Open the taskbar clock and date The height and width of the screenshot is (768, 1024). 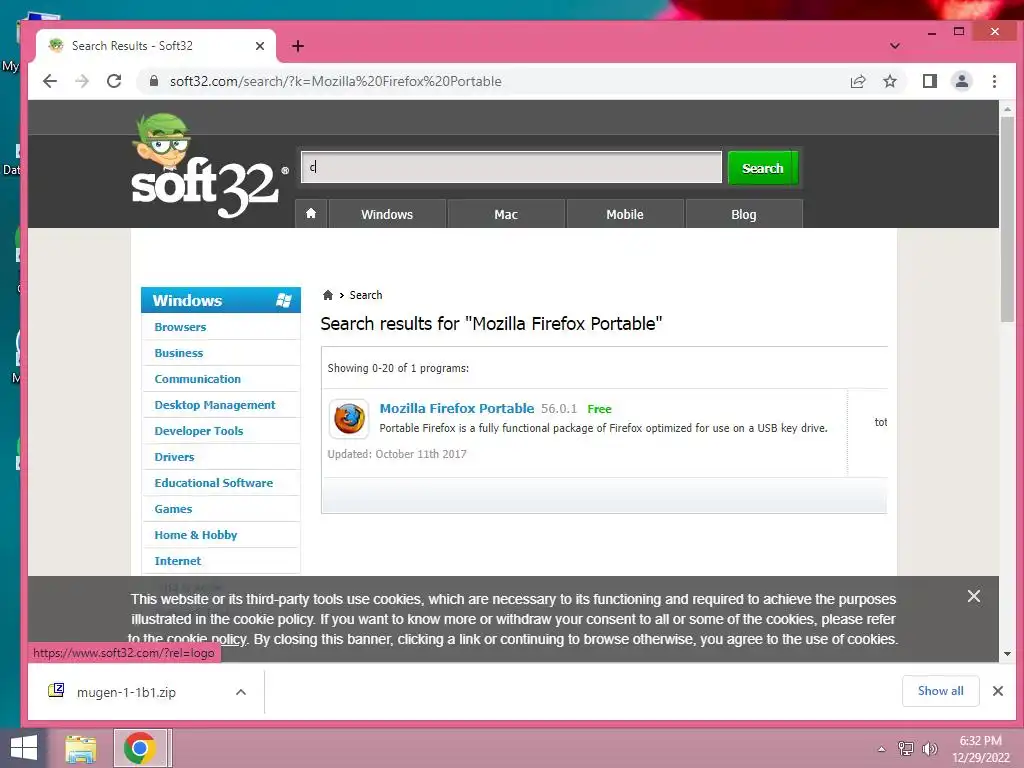pos(981,749)
